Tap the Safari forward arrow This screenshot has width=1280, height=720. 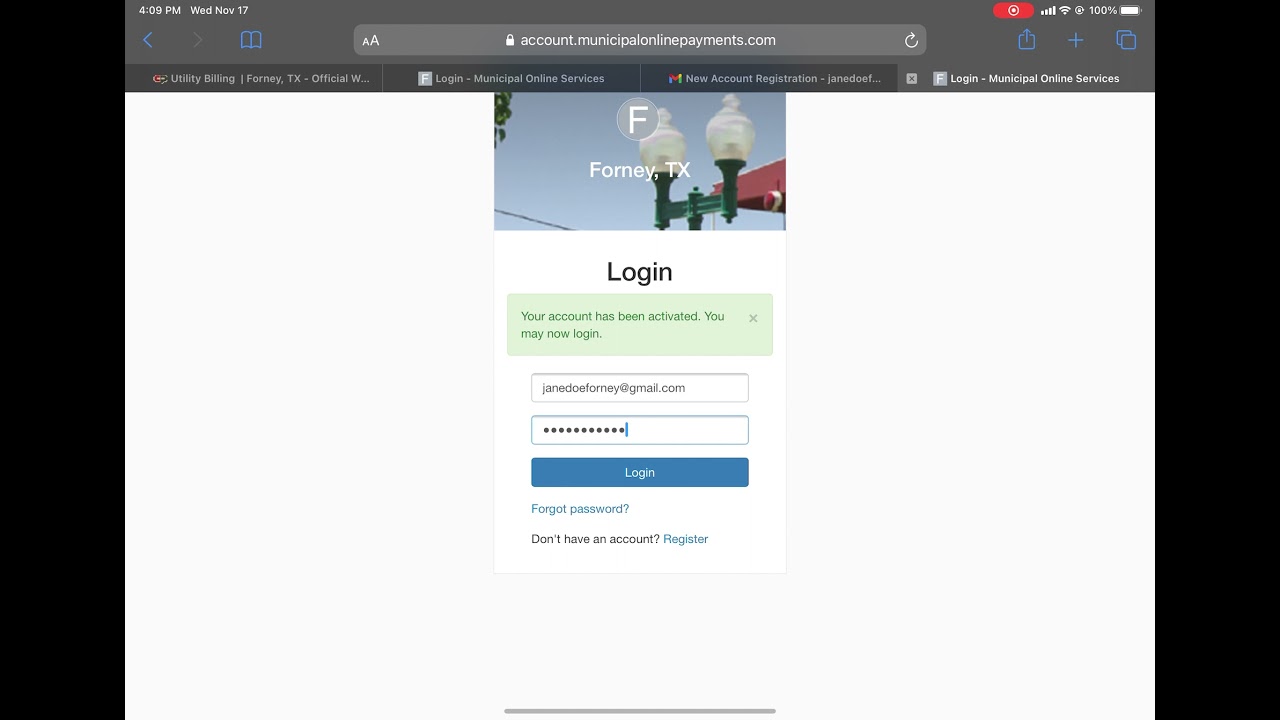click(197, 40)
